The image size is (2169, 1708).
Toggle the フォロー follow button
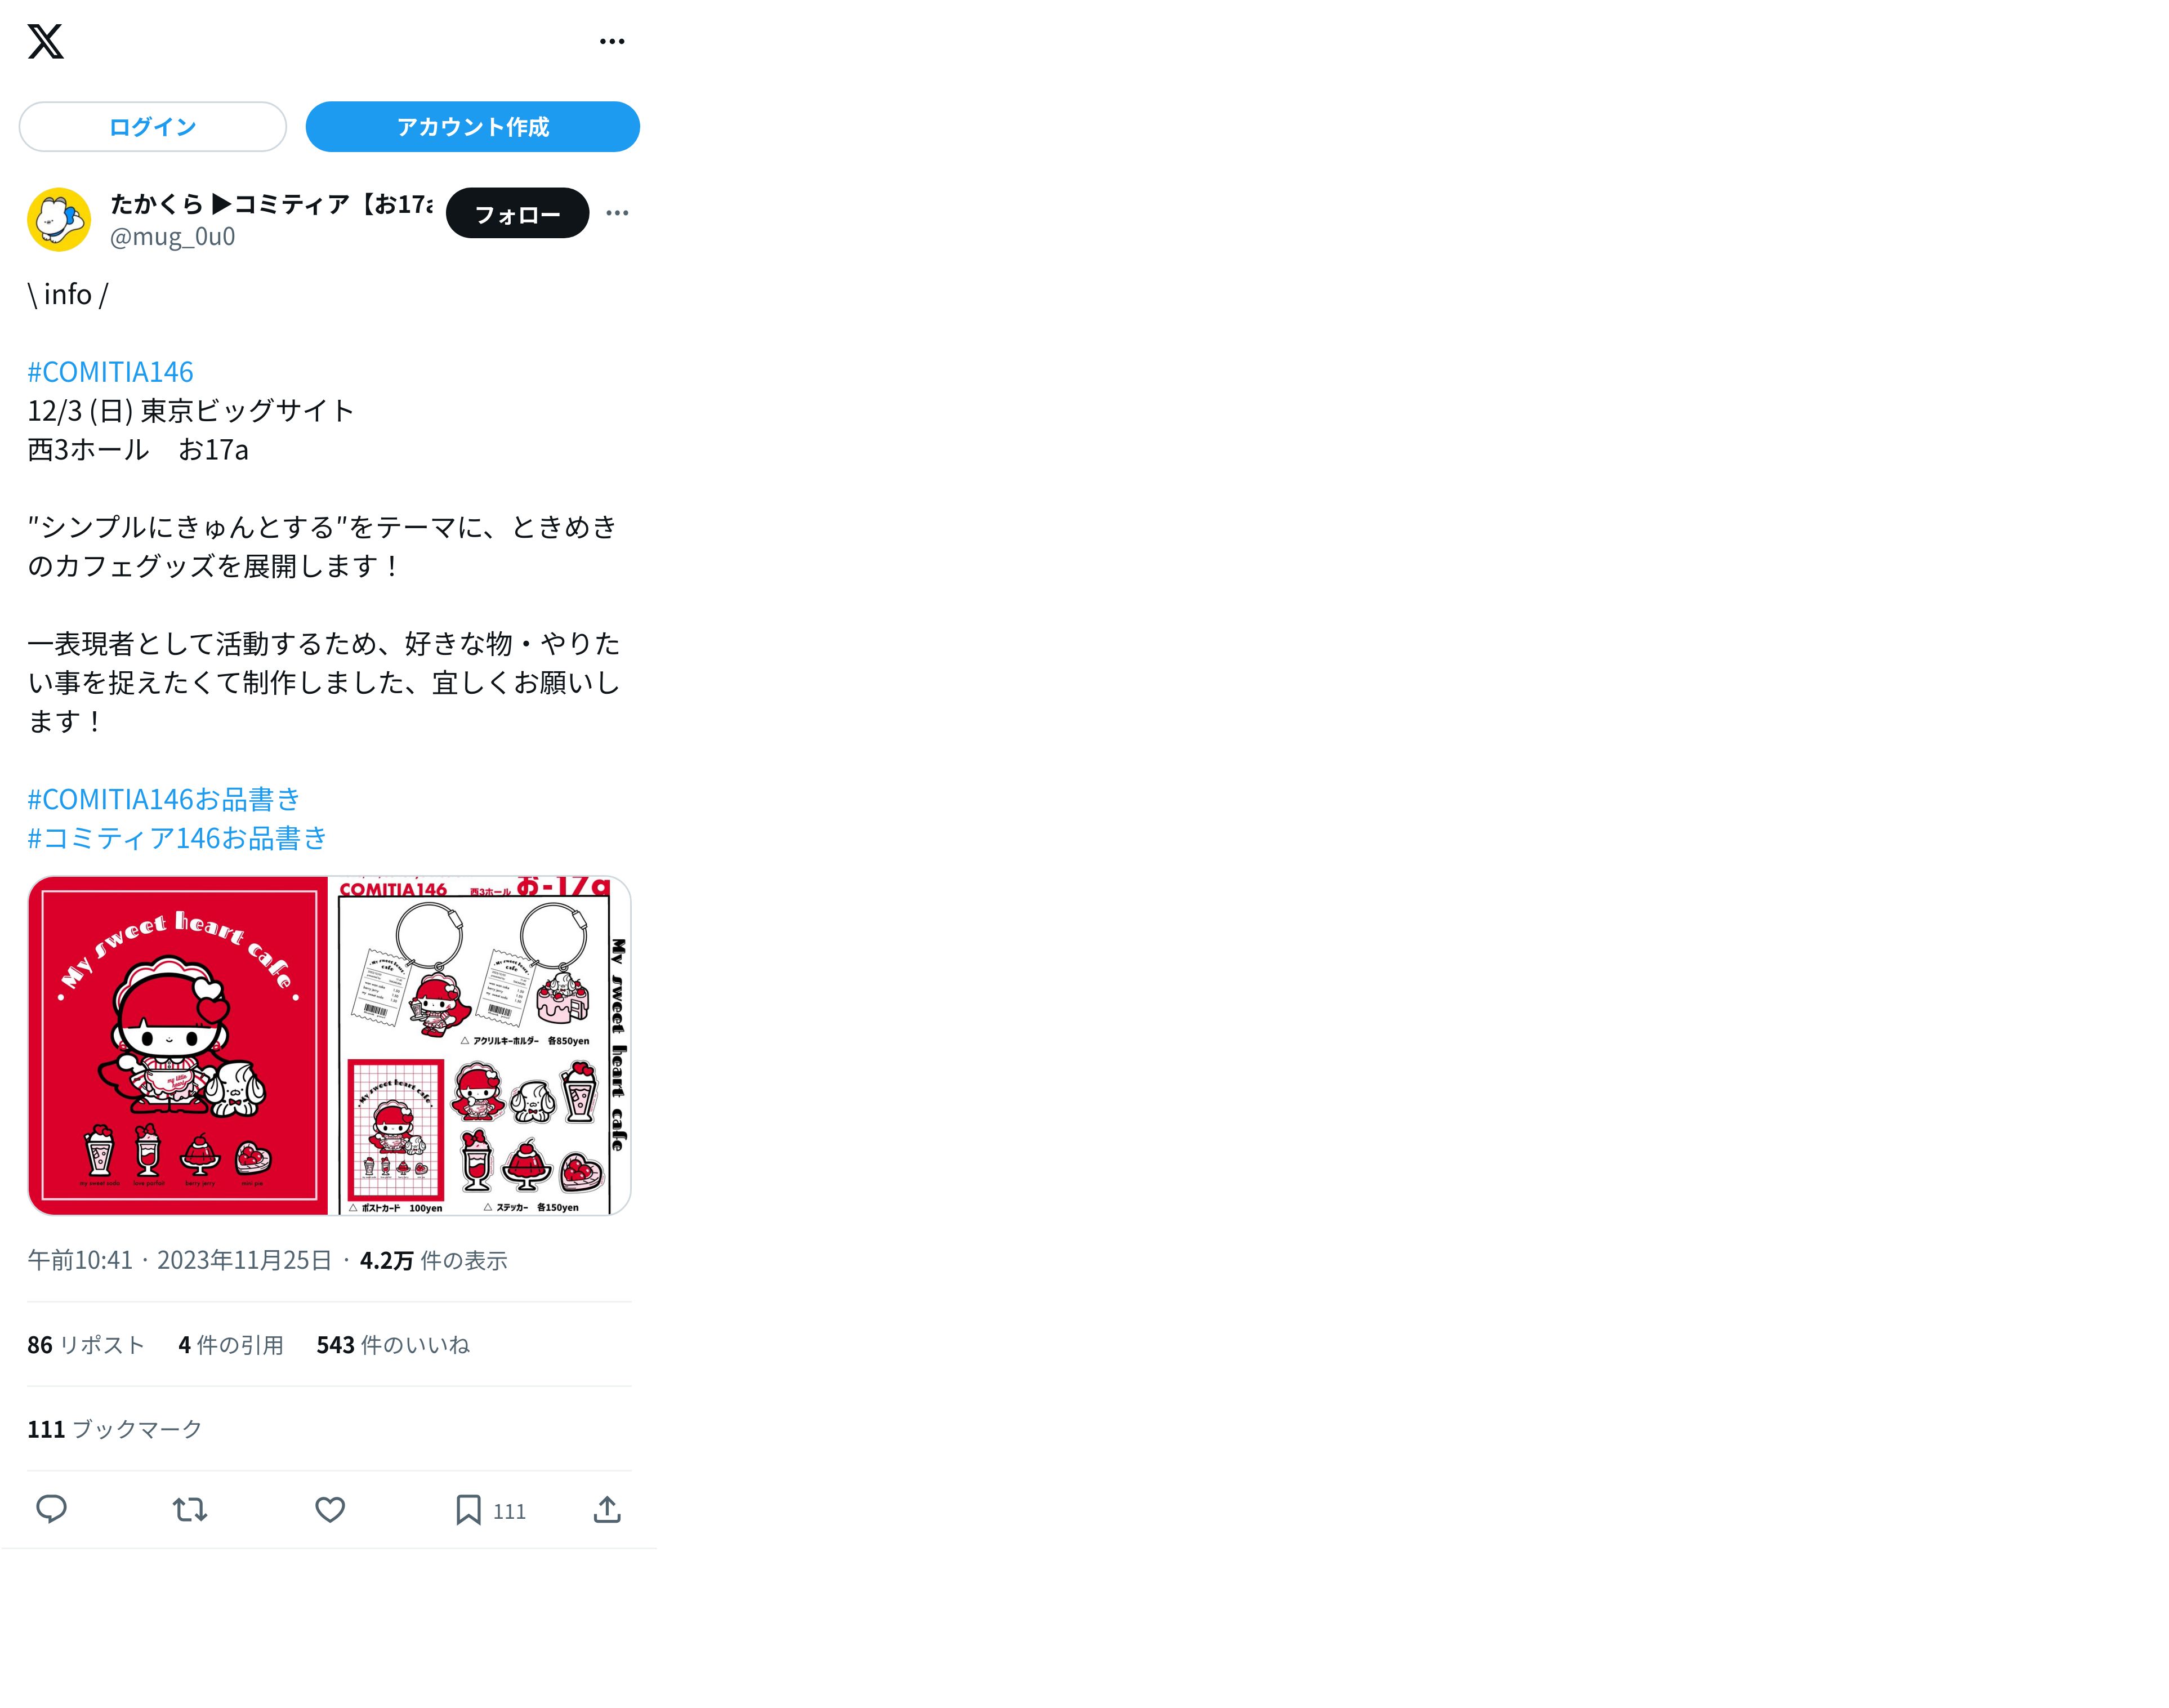517,213
